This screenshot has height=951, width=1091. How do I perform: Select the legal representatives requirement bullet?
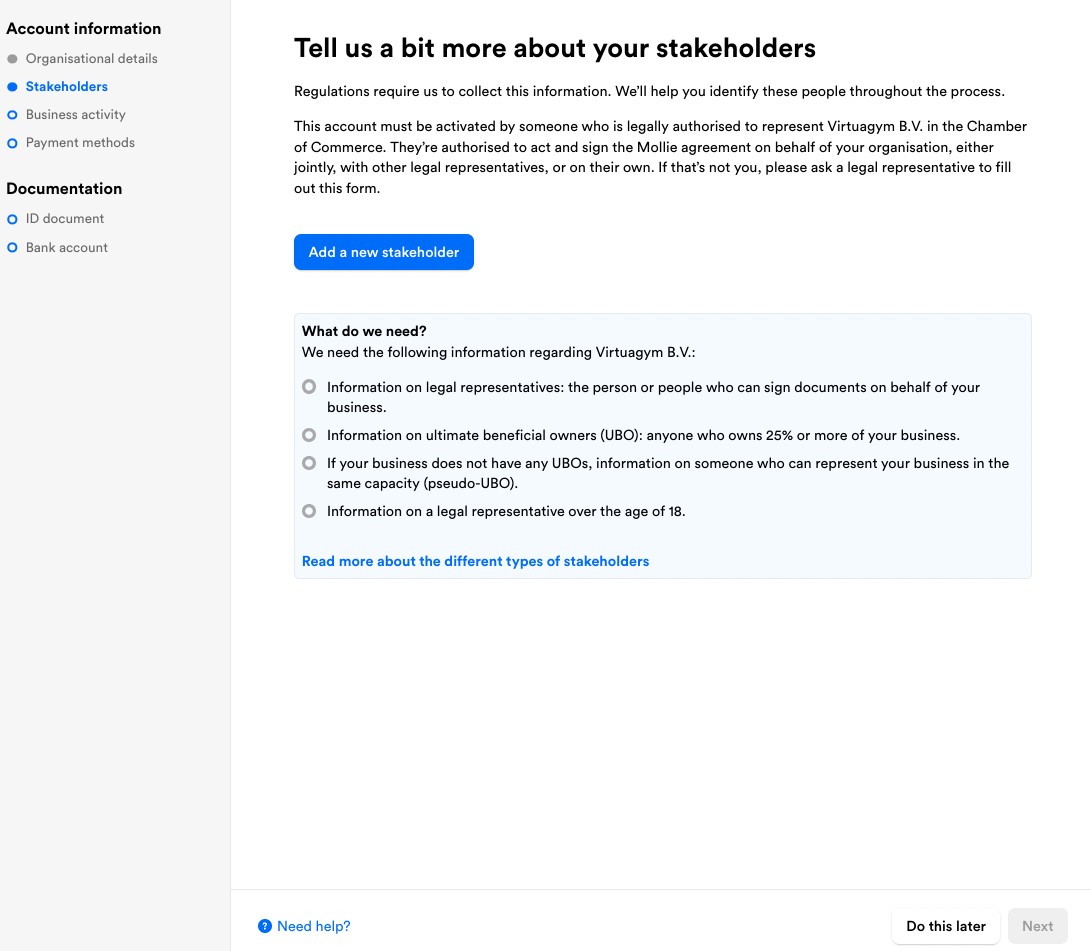tap(309, 387)
